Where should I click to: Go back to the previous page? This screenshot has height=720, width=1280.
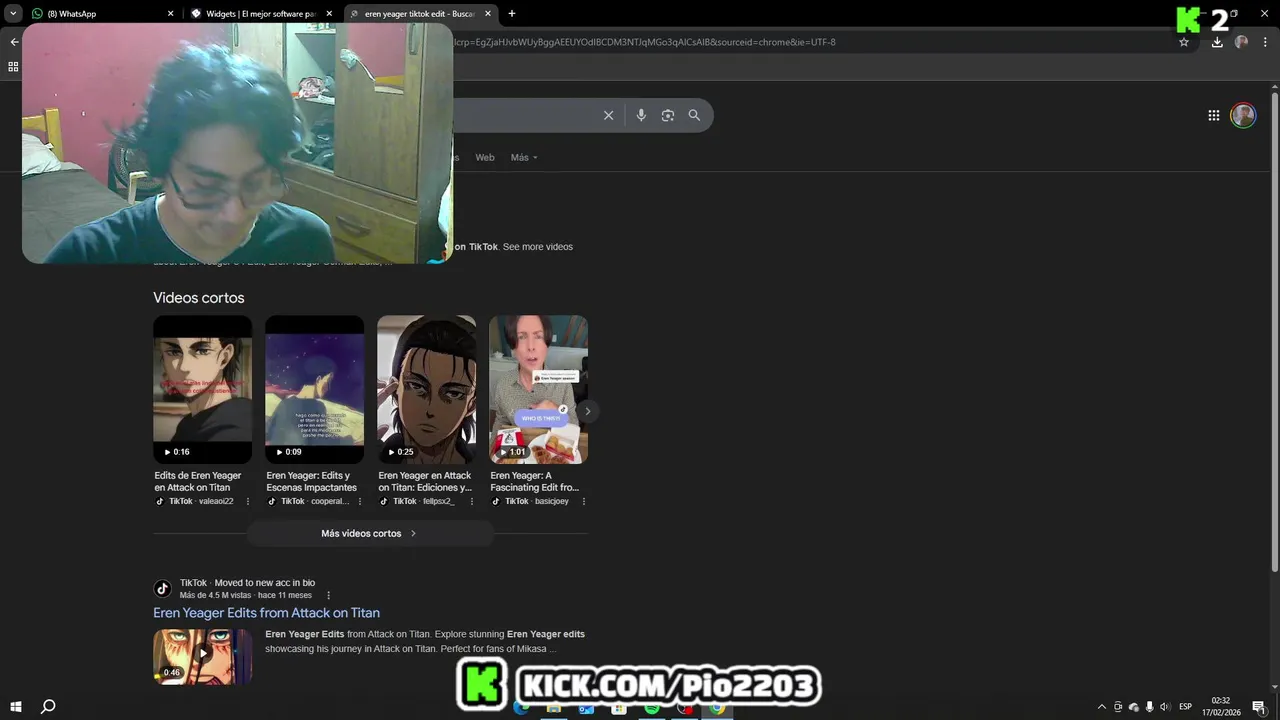[14, 42]
